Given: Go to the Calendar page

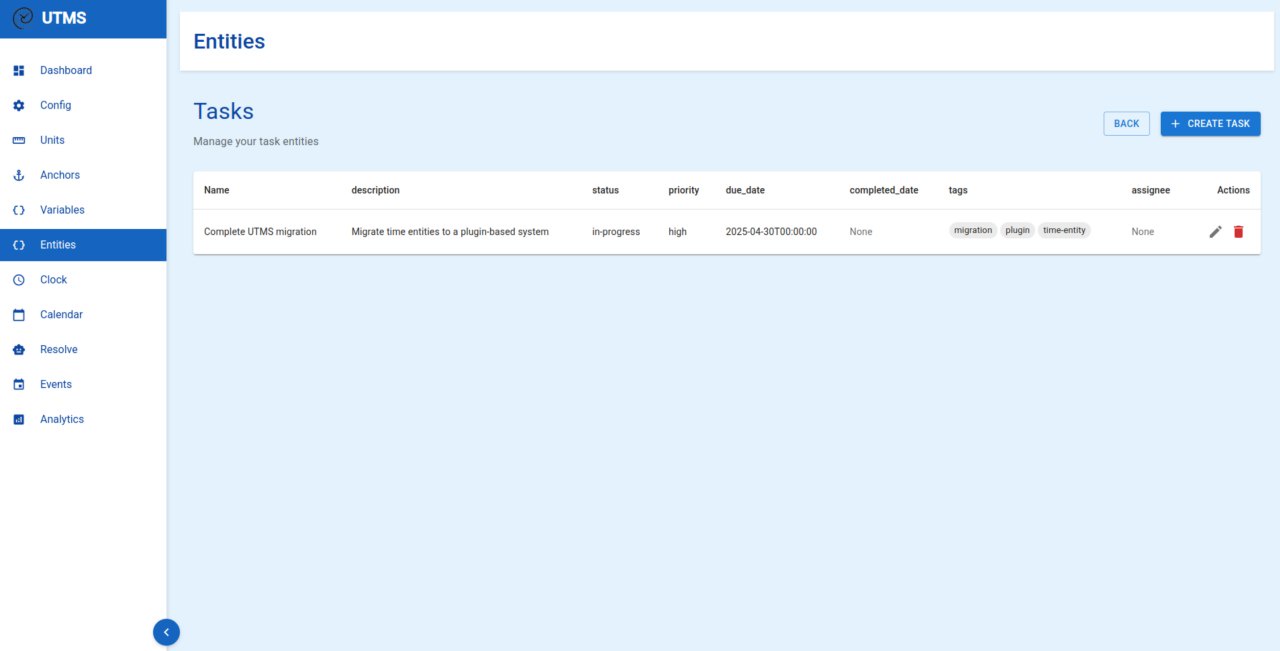Looking at the screenshot, I should click(61, 315).
